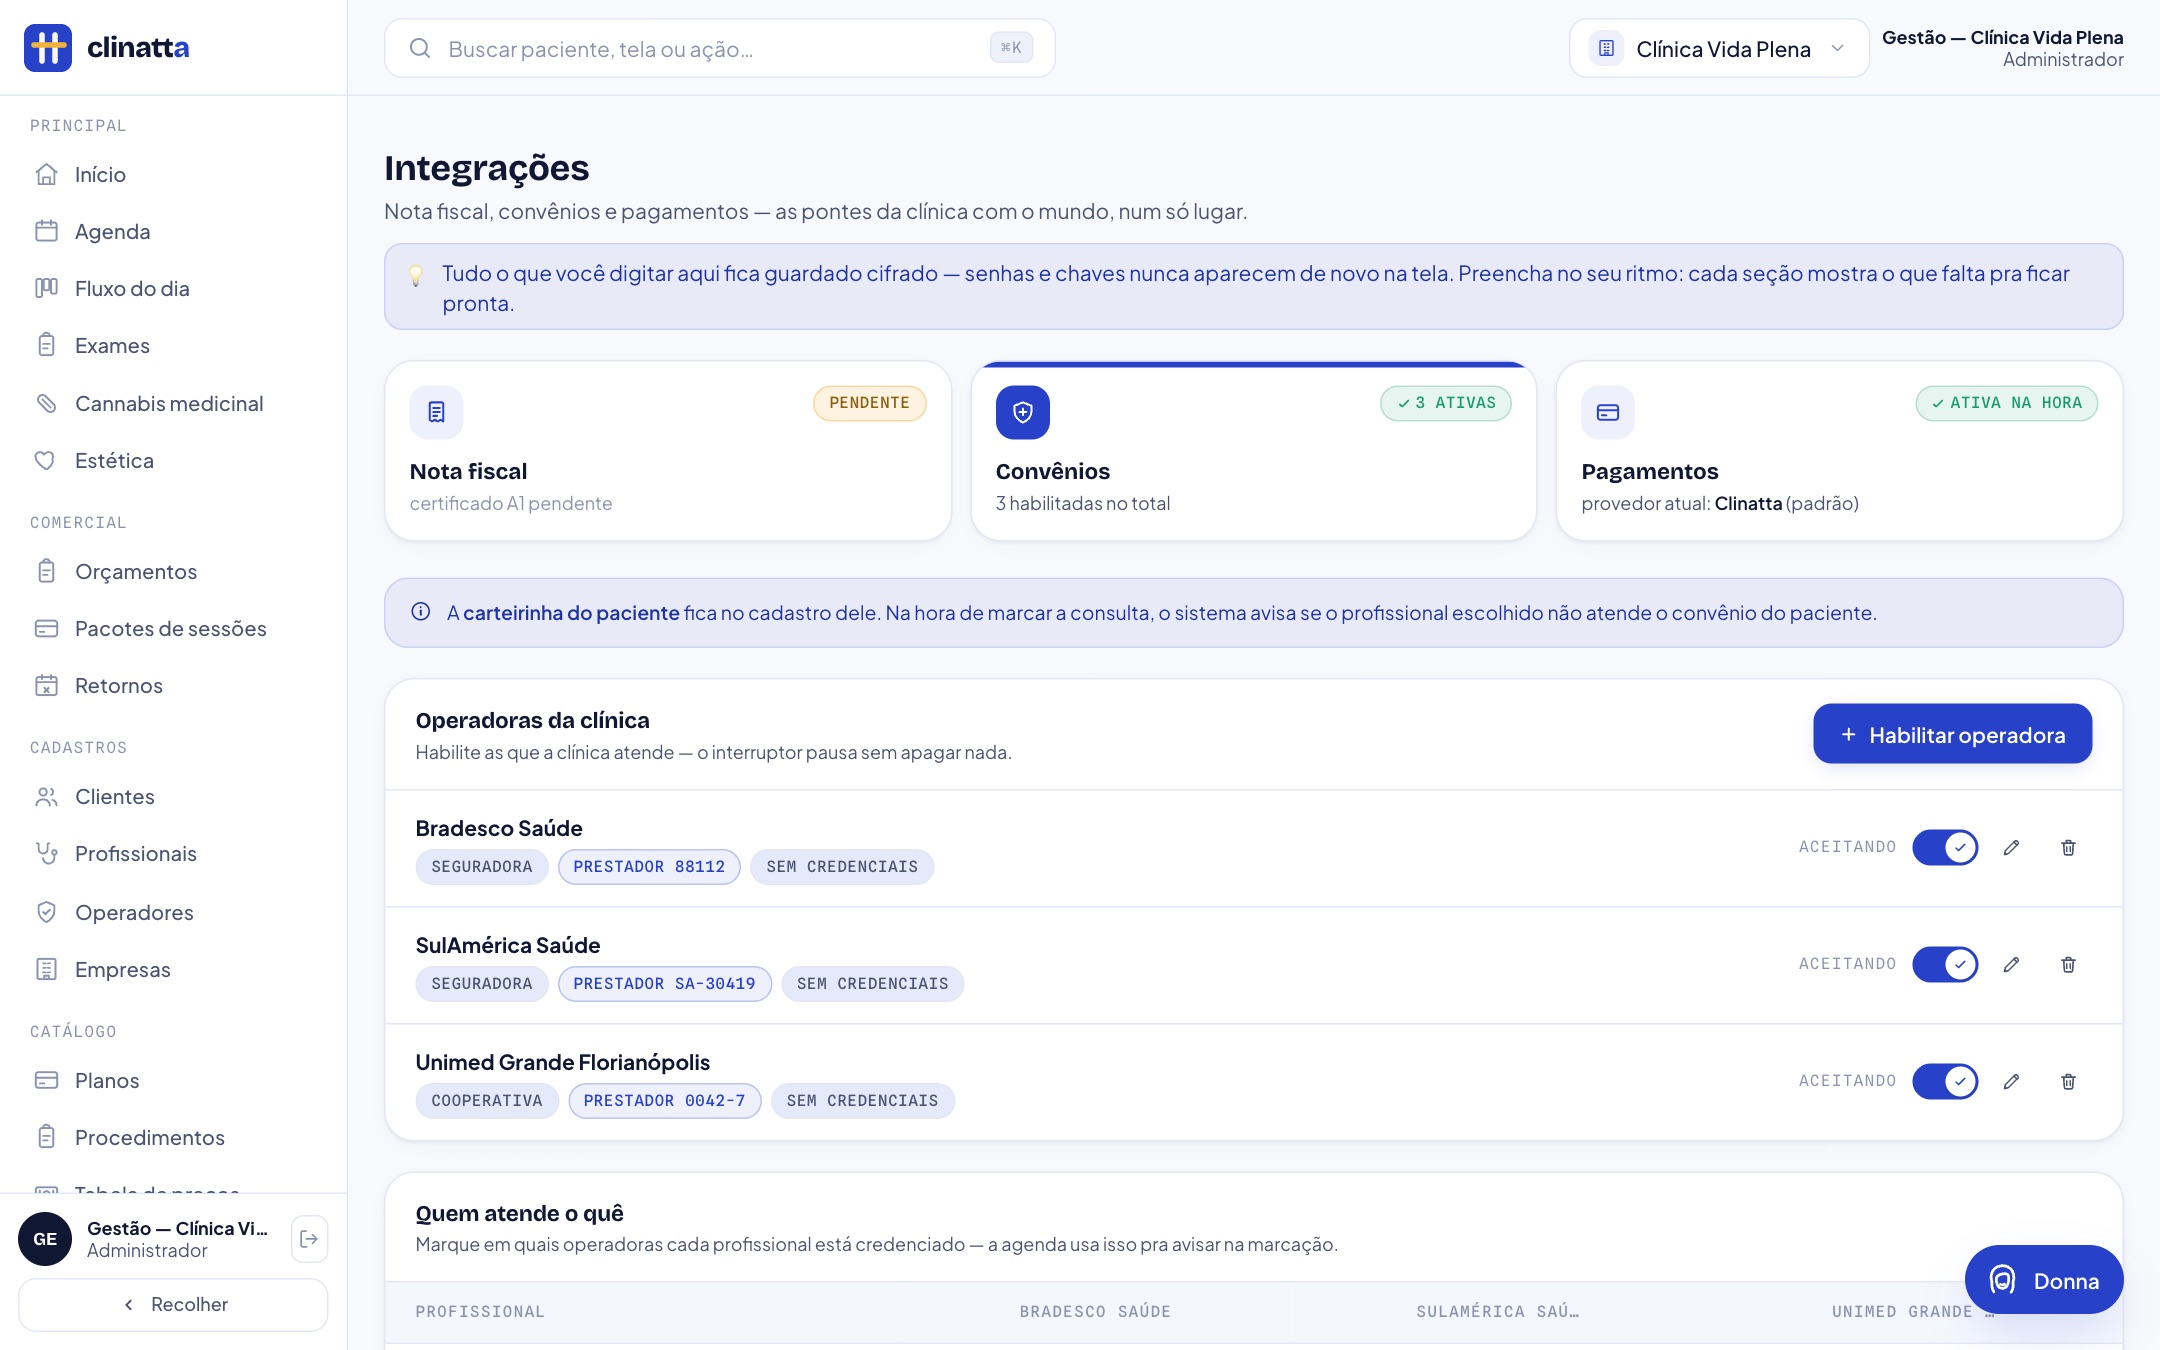Delete SulAmérica Saúde using the trash icon
This screenshot has height=1350, width=2160.
point(2069,965)
